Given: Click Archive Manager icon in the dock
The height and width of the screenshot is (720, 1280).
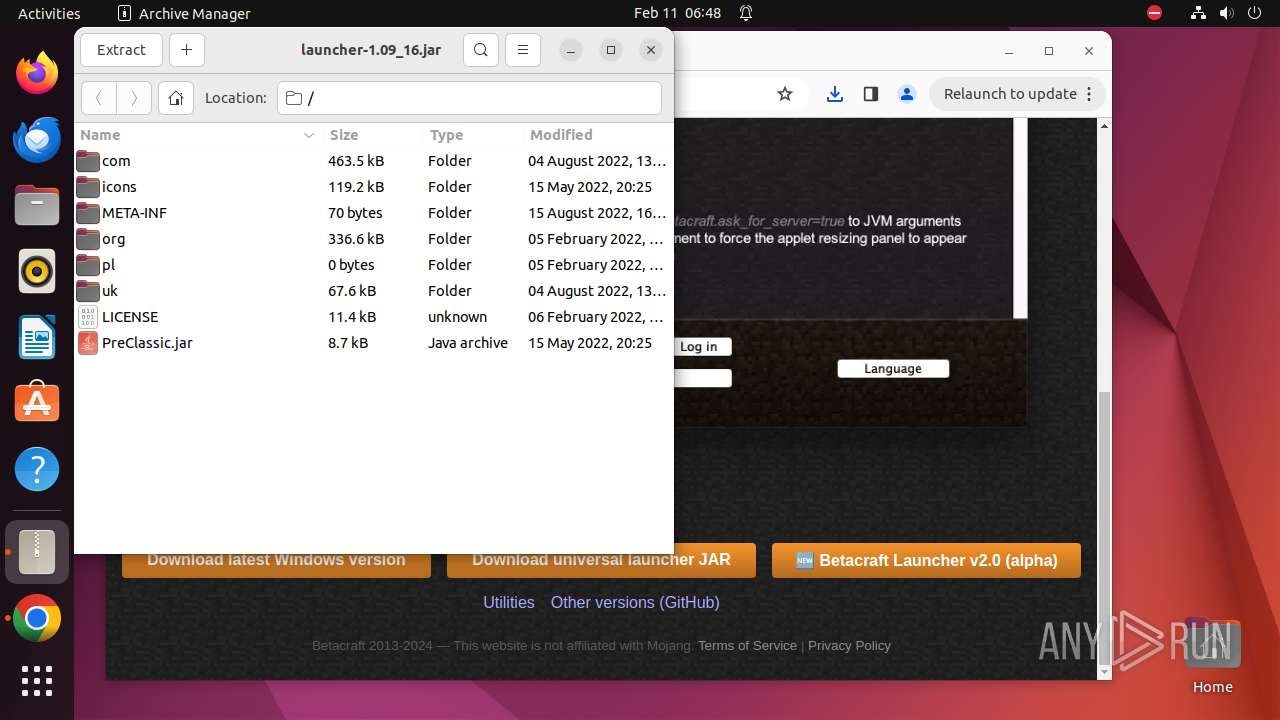Looking at the screenshot, I should [37, 552].
